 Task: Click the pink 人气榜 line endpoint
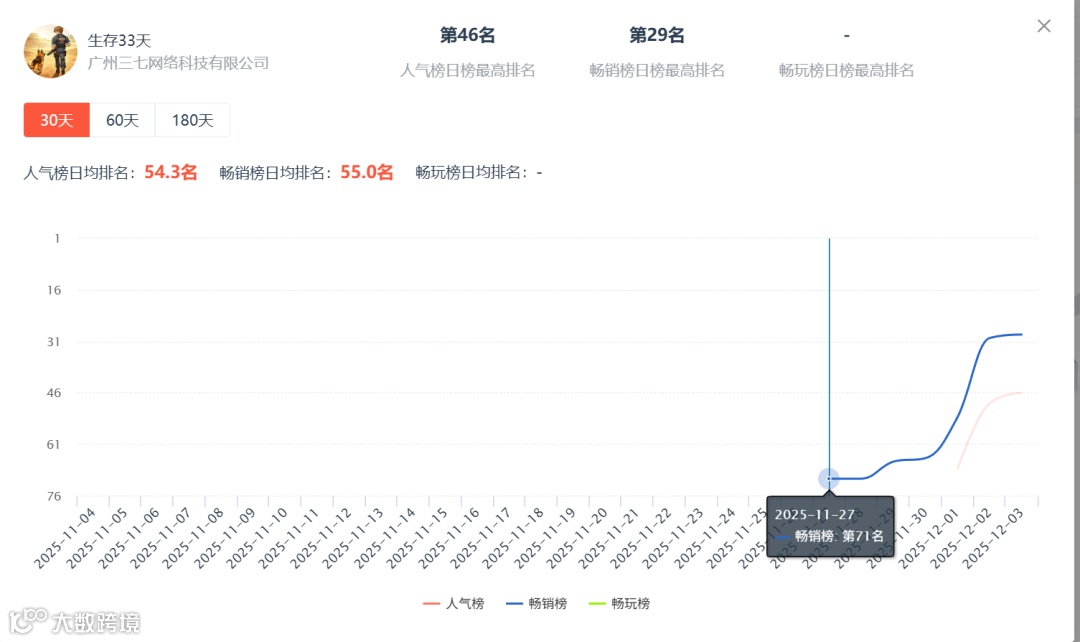coord(1021,393)
